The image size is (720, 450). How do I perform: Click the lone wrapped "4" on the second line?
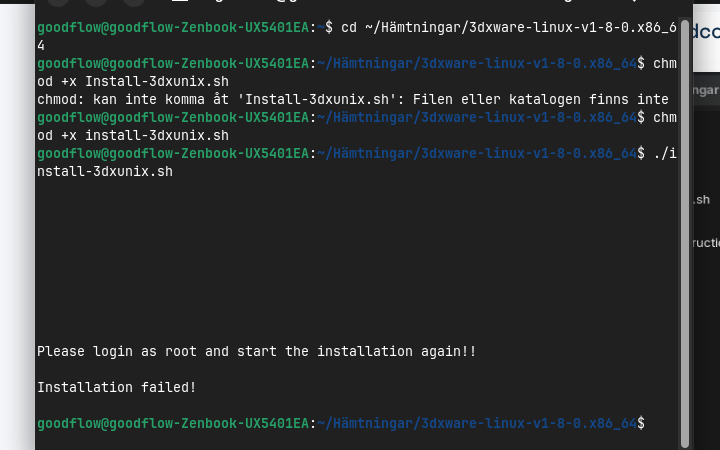click(41, 45)
